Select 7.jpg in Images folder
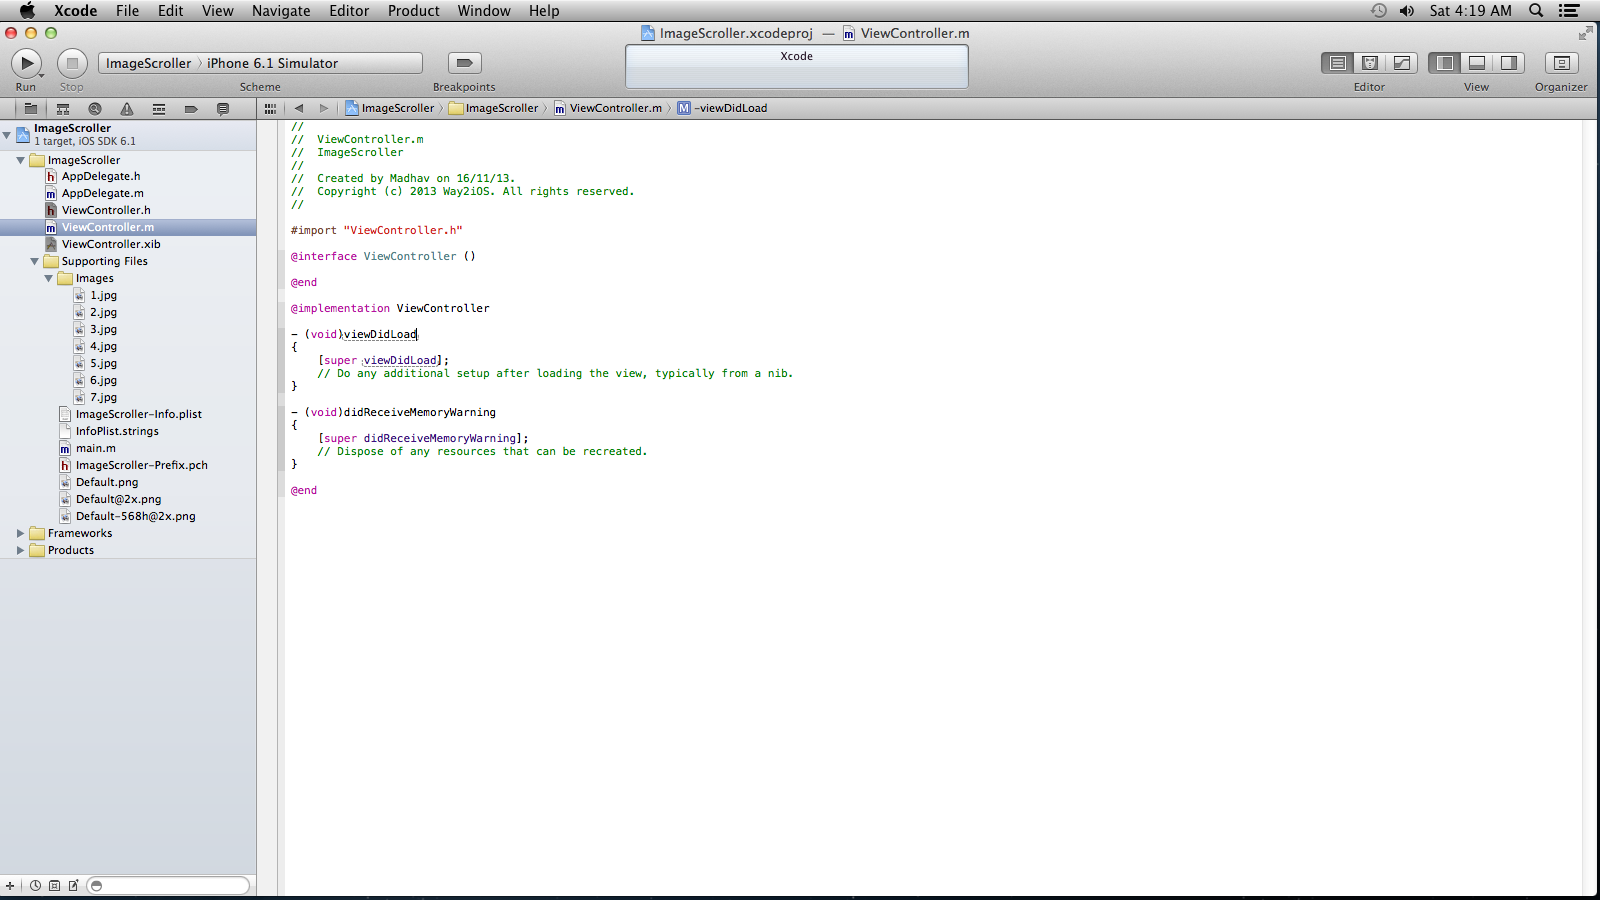 coord(103,397)
